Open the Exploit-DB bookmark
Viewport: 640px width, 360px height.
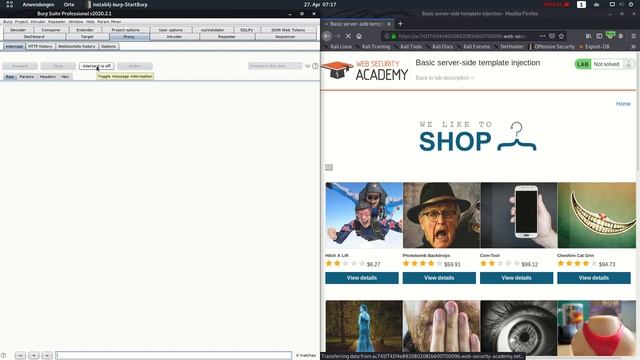(594, 47)
